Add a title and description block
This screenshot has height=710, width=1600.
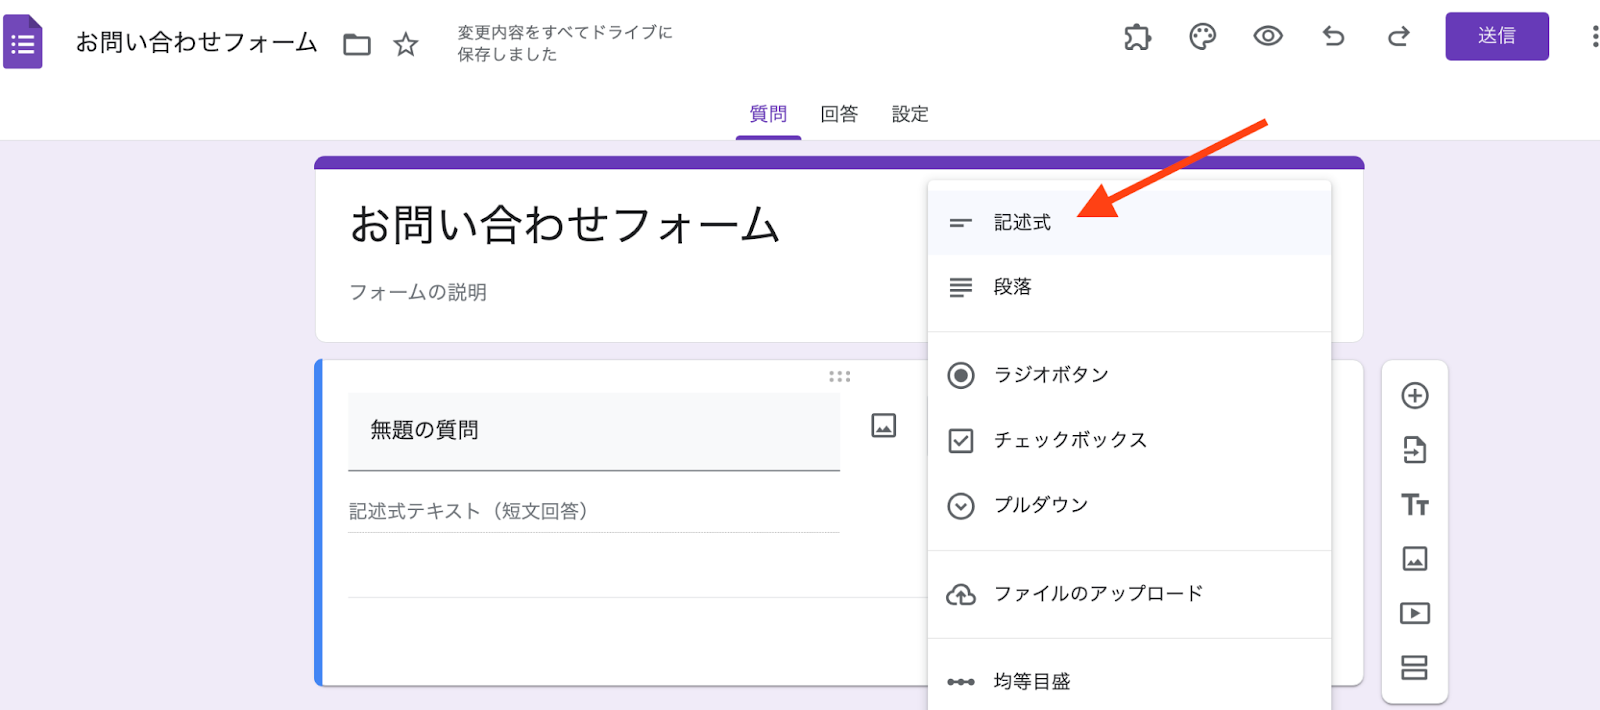1415,504
